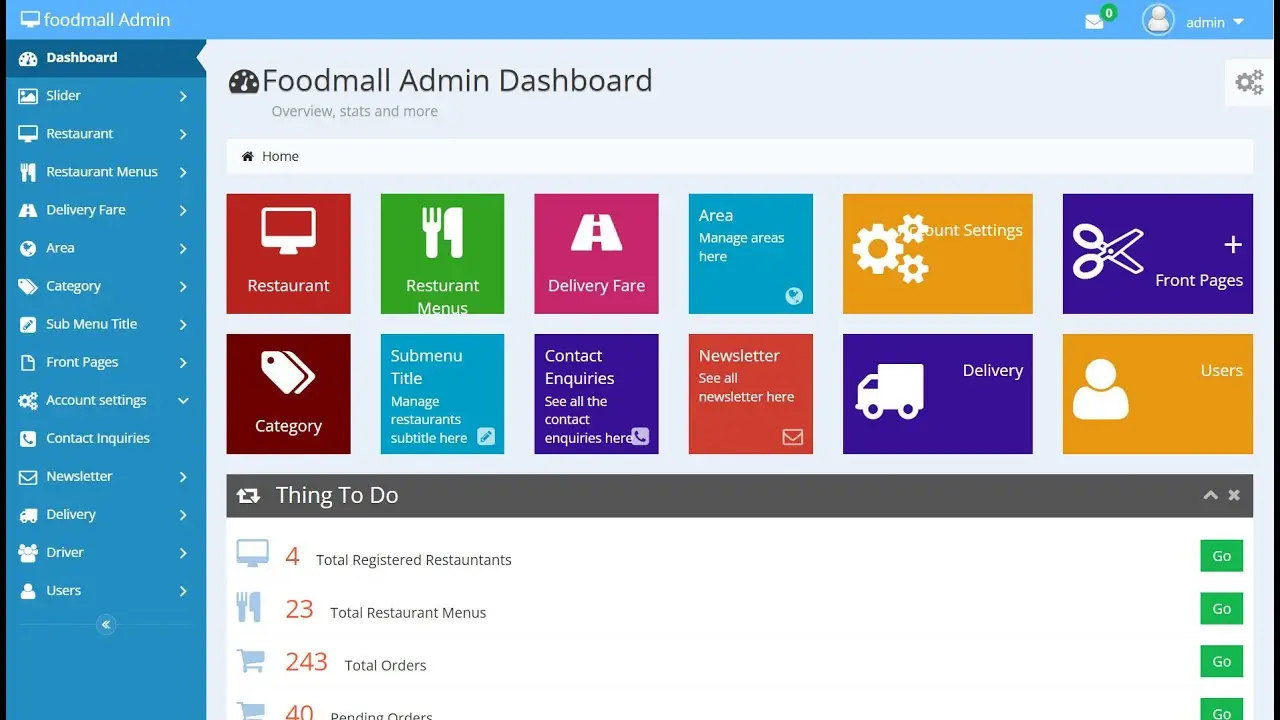This screenshot has width=1280, height=720.
Task: Open the Area manage areas tile
Action: (x=751, y=254)
